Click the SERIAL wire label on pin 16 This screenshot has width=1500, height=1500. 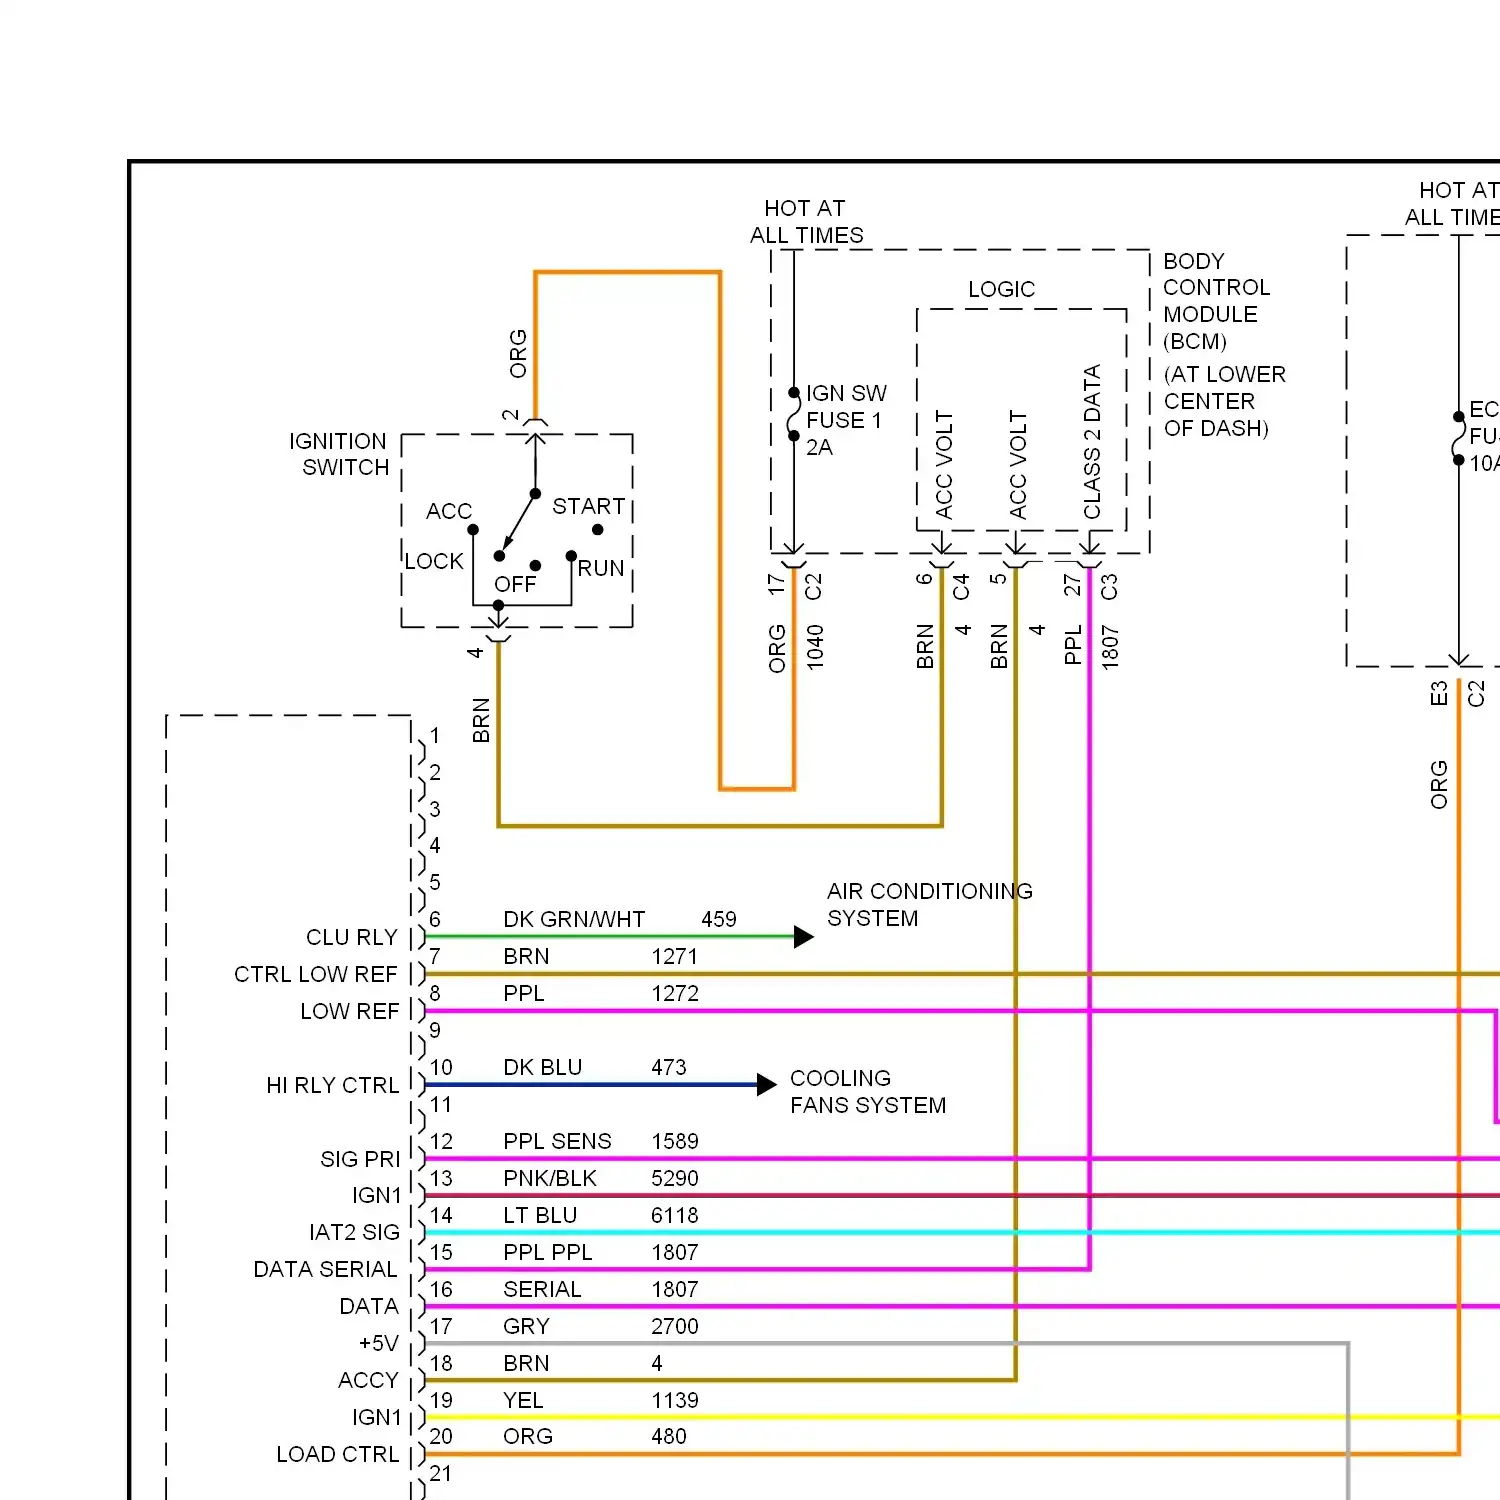542,1289
